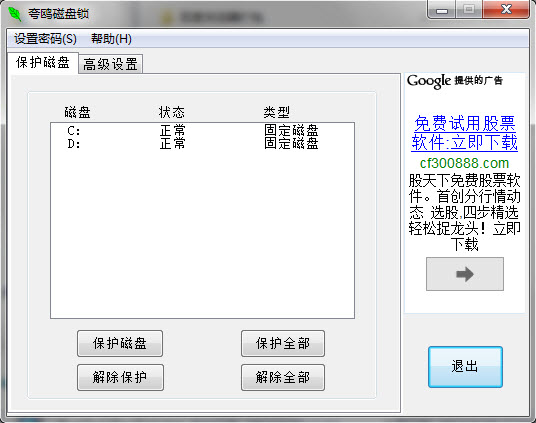Click the Google 提供的广告 label

(455, 81)
